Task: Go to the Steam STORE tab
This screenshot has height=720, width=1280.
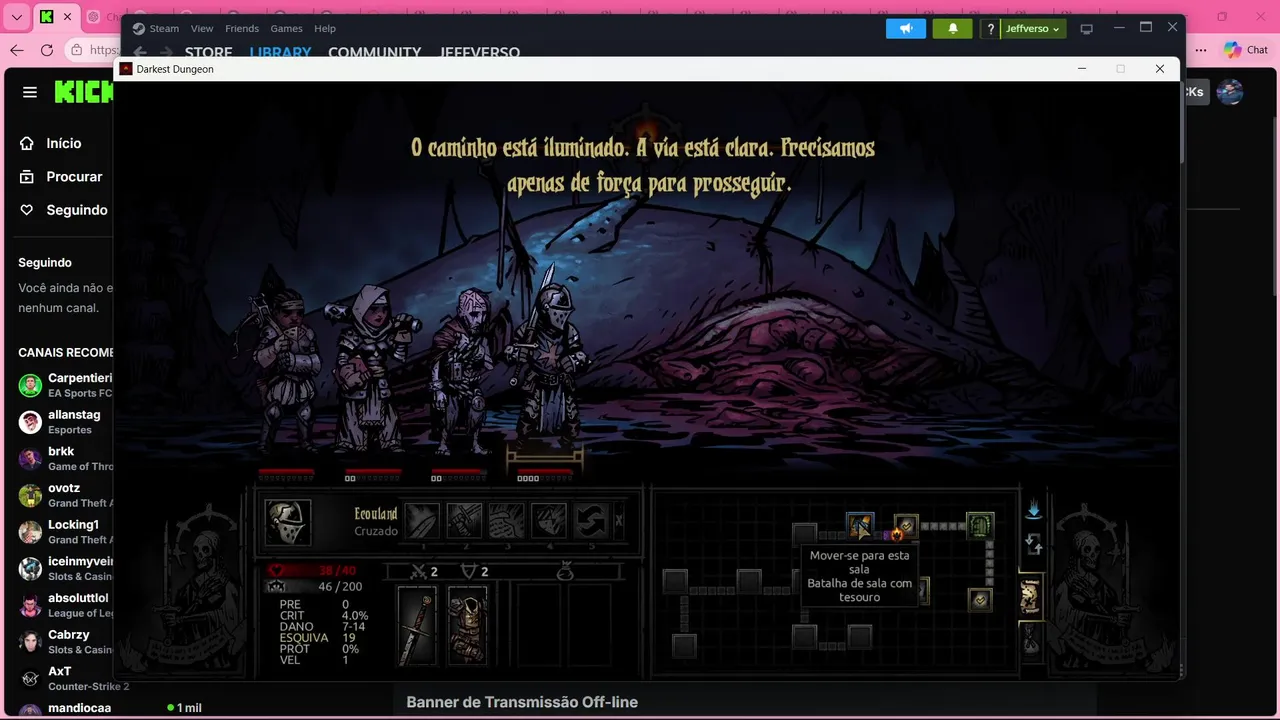Action: click(208, 53)
